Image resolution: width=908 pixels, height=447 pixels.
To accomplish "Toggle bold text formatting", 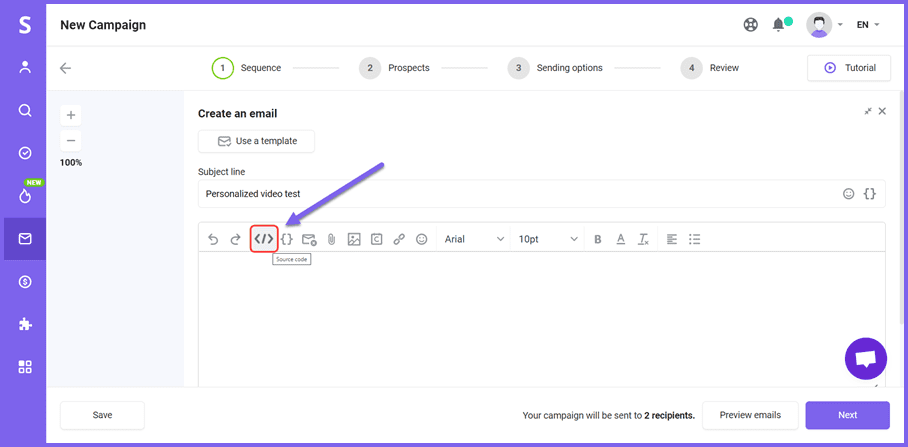I will [598, 239].
